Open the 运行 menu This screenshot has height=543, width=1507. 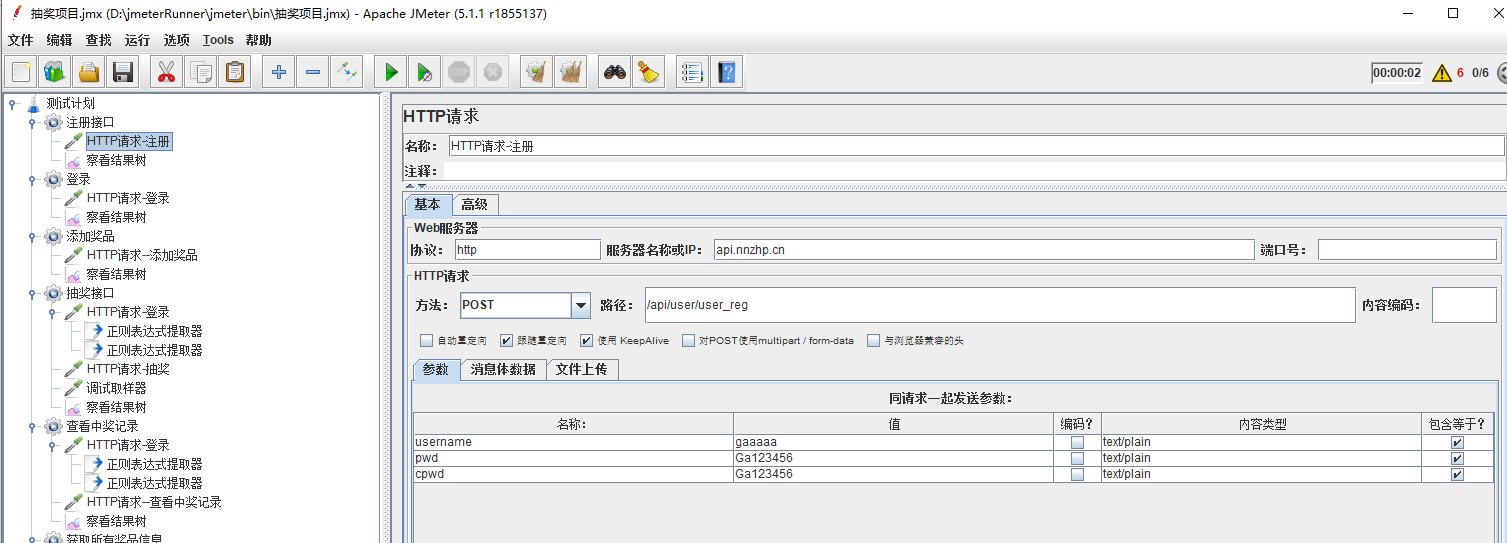[x=137, y=40]
